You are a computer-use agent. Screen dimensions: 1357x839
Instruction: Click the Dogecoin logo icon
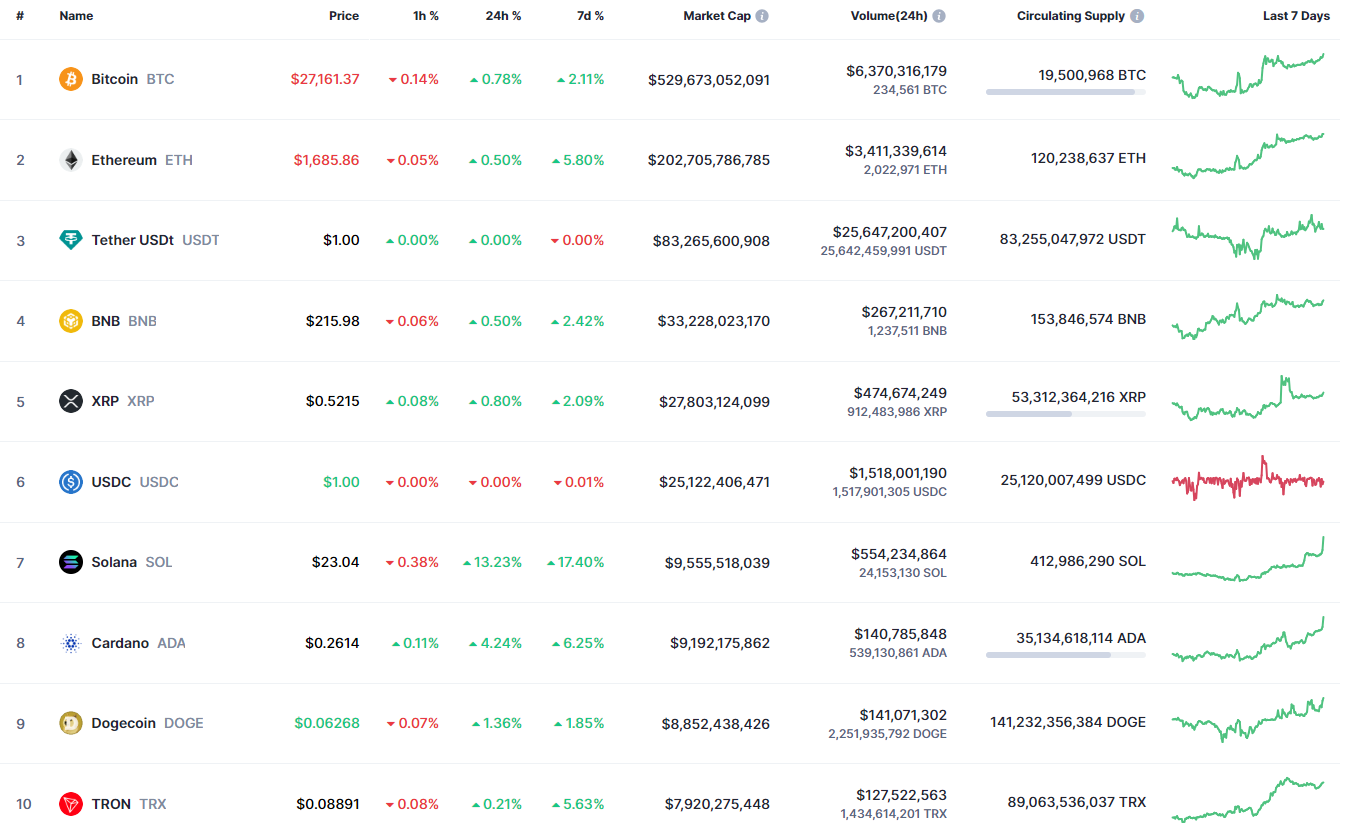coord(71,723)
